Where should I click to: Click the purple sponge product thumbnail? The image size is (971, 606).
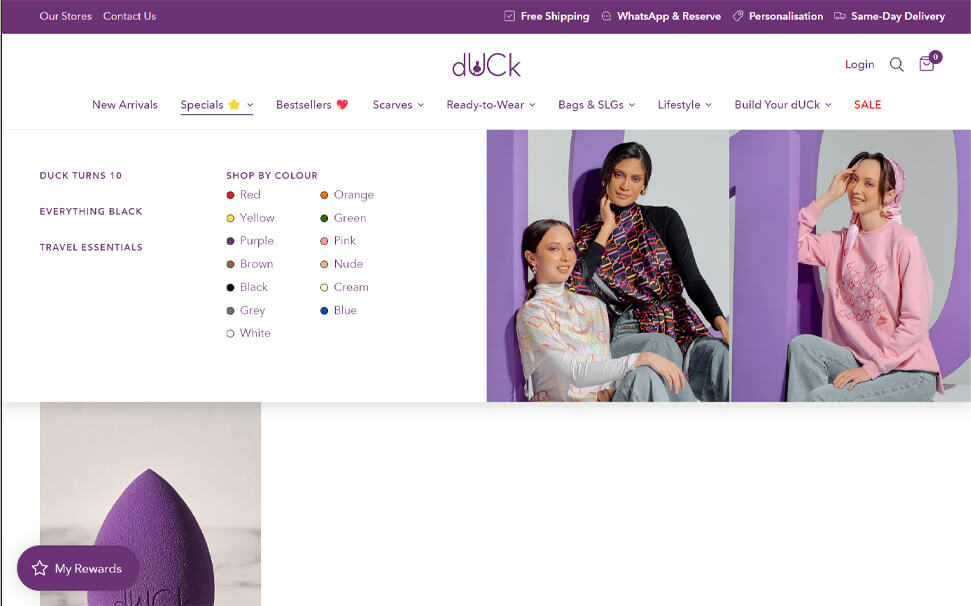click(150, 504)
